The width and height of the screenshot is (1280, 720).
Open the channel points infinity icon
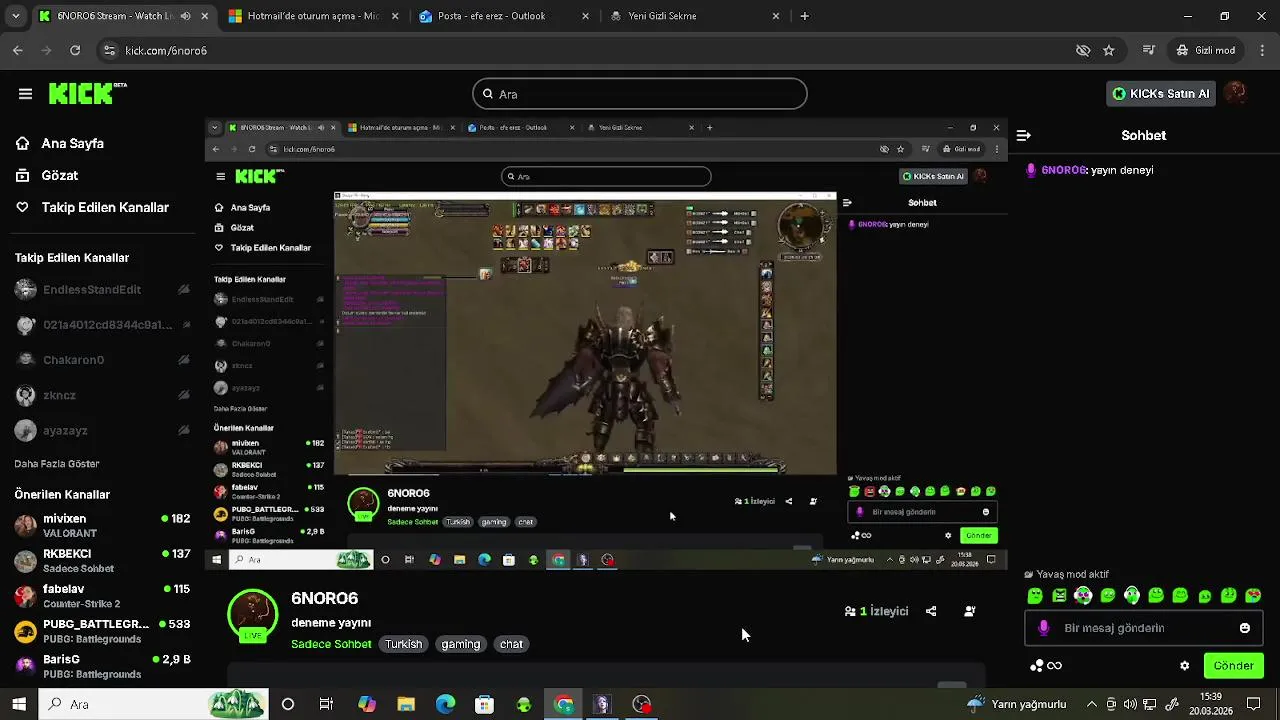(x=1047, y=666)
